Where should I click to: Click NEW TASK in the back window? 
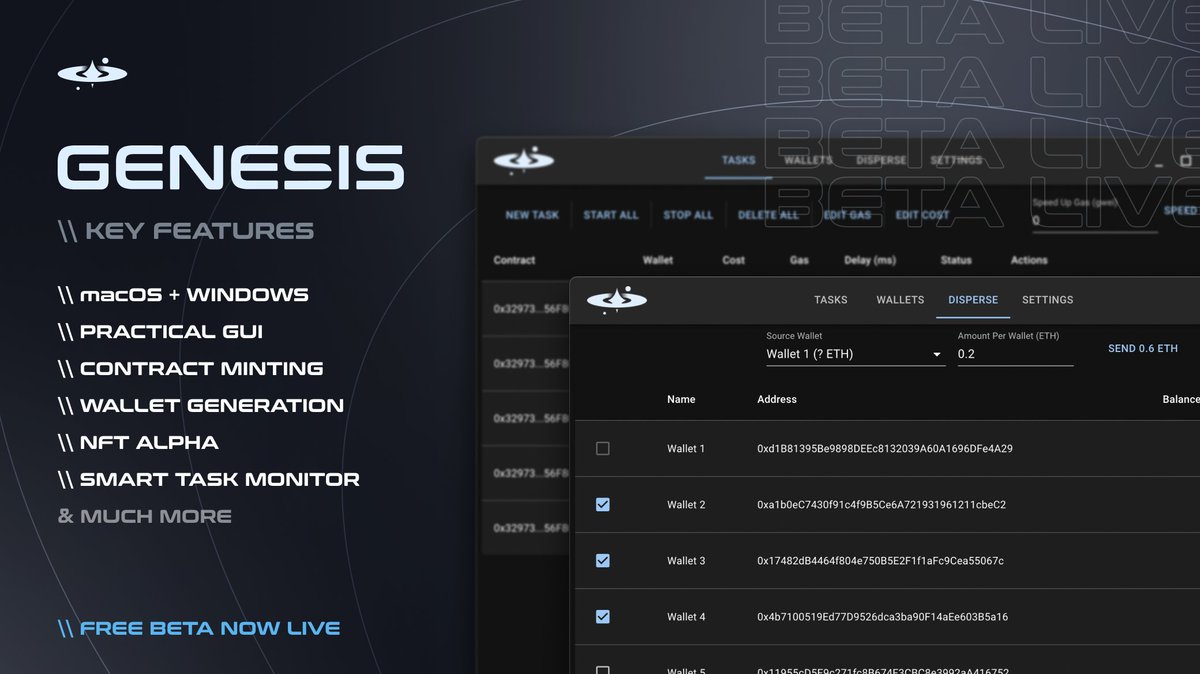coord(532,215)
